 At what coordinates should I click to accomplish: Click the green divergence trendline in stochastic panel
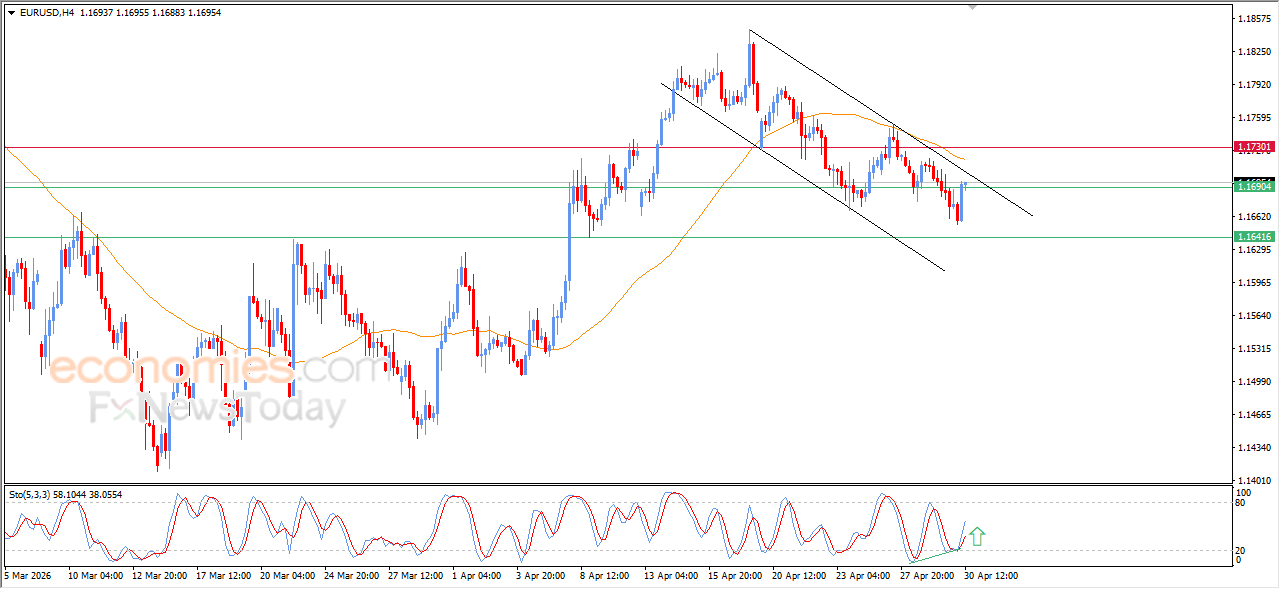tap(935, 555)
